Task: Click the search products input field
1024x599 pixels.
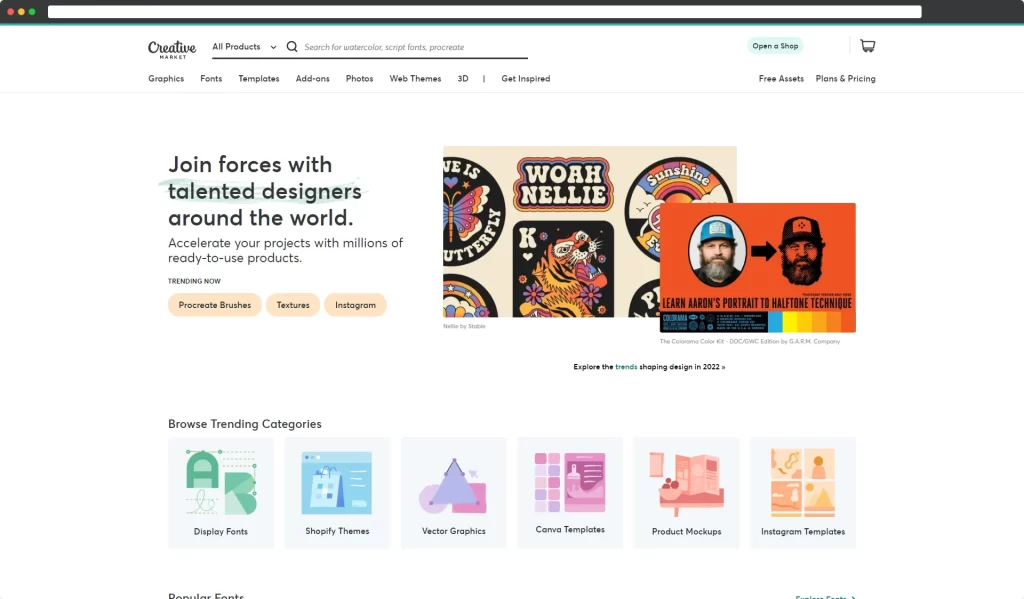Action: click(415, 47)
